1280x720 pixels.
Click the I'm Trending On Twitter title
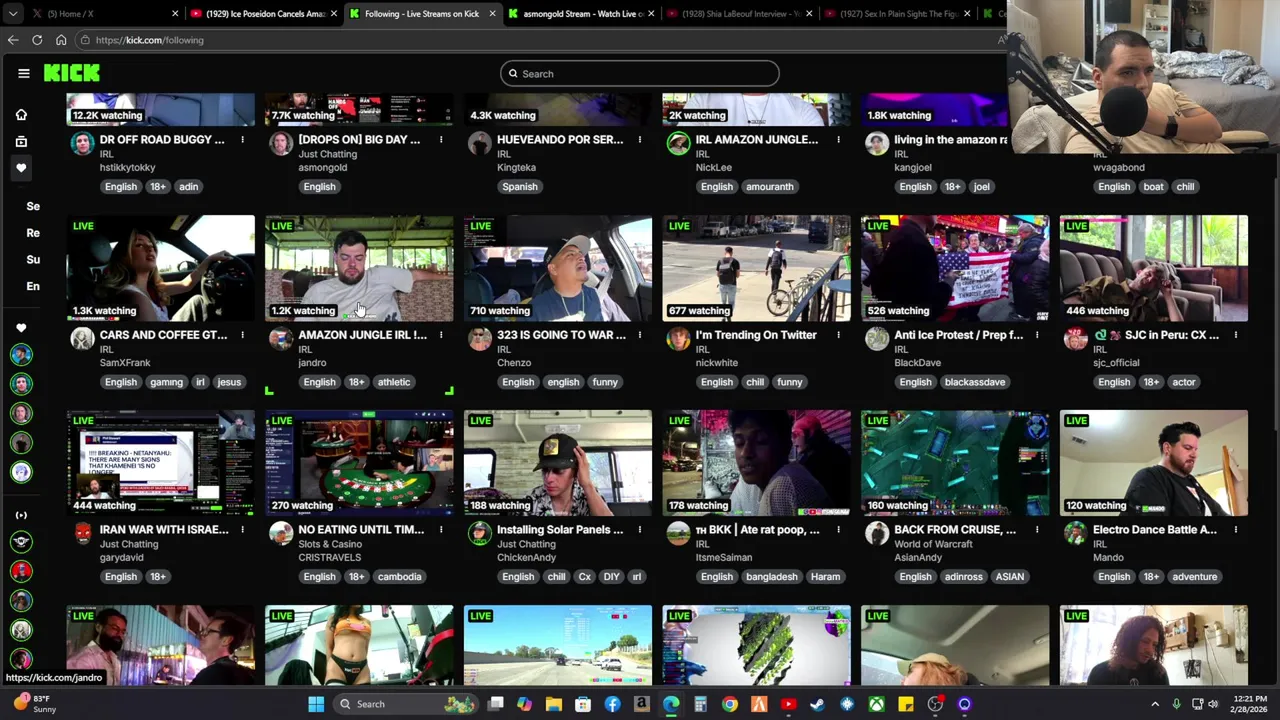[756, 335]
